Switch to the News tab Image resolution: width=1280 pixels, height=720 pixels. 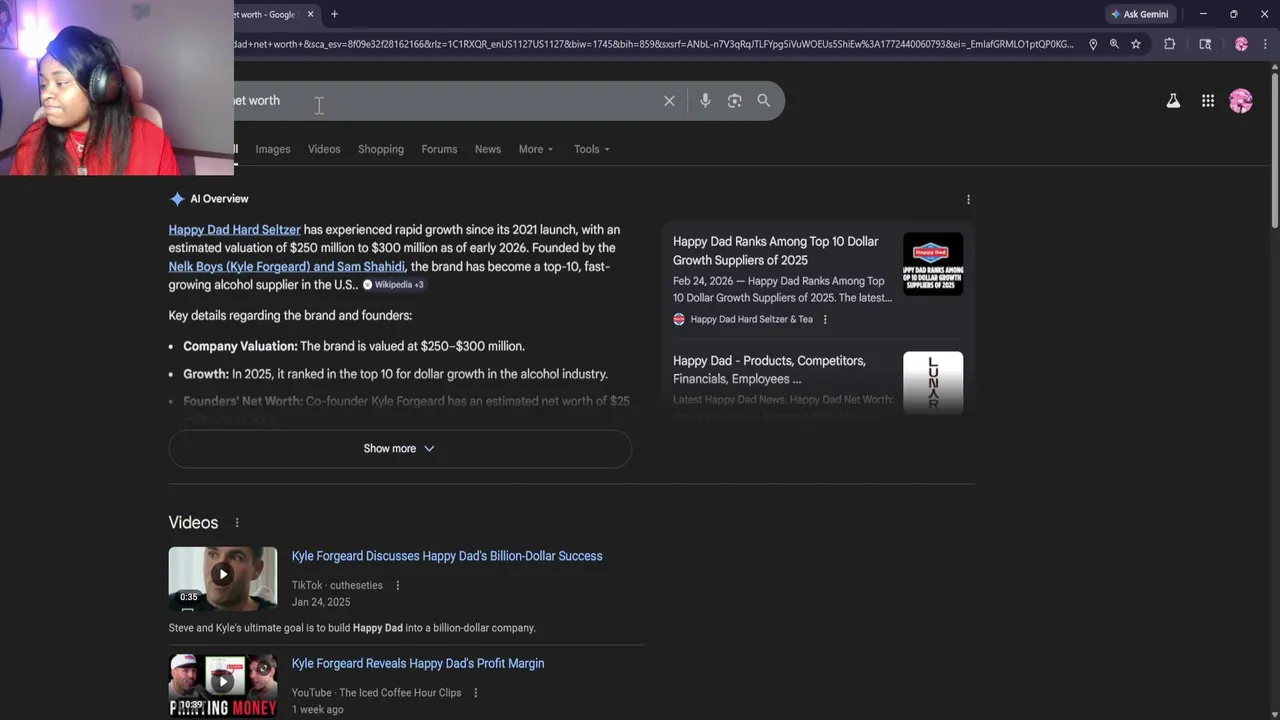(488, 149)
